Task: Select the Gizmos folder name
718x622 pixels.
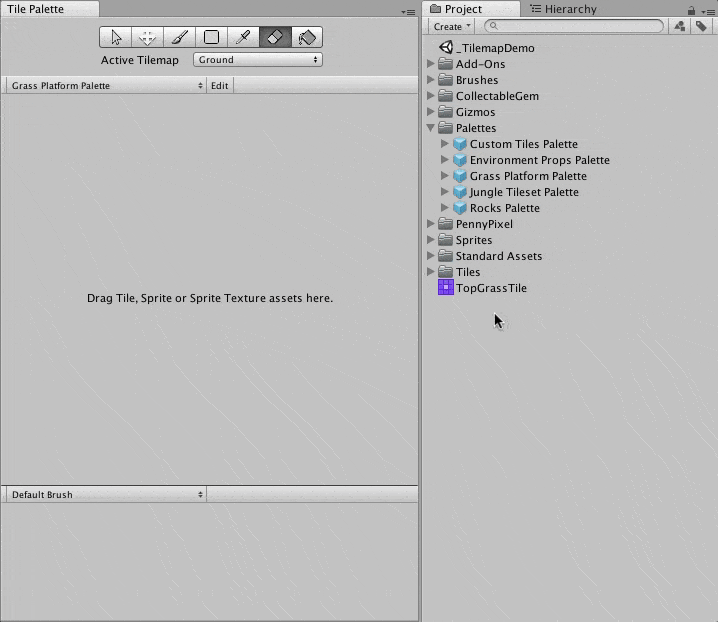Action: [x=475, y=112]
